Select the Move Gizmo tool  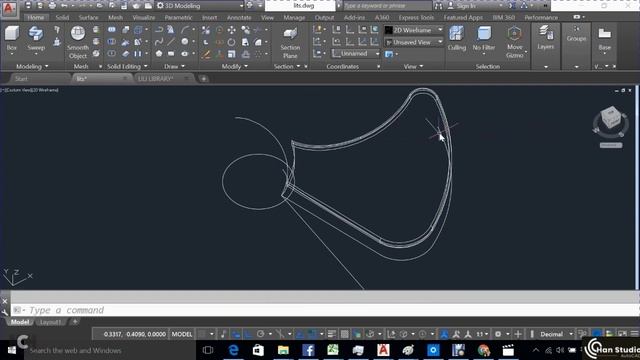click(x=515, y=42)
